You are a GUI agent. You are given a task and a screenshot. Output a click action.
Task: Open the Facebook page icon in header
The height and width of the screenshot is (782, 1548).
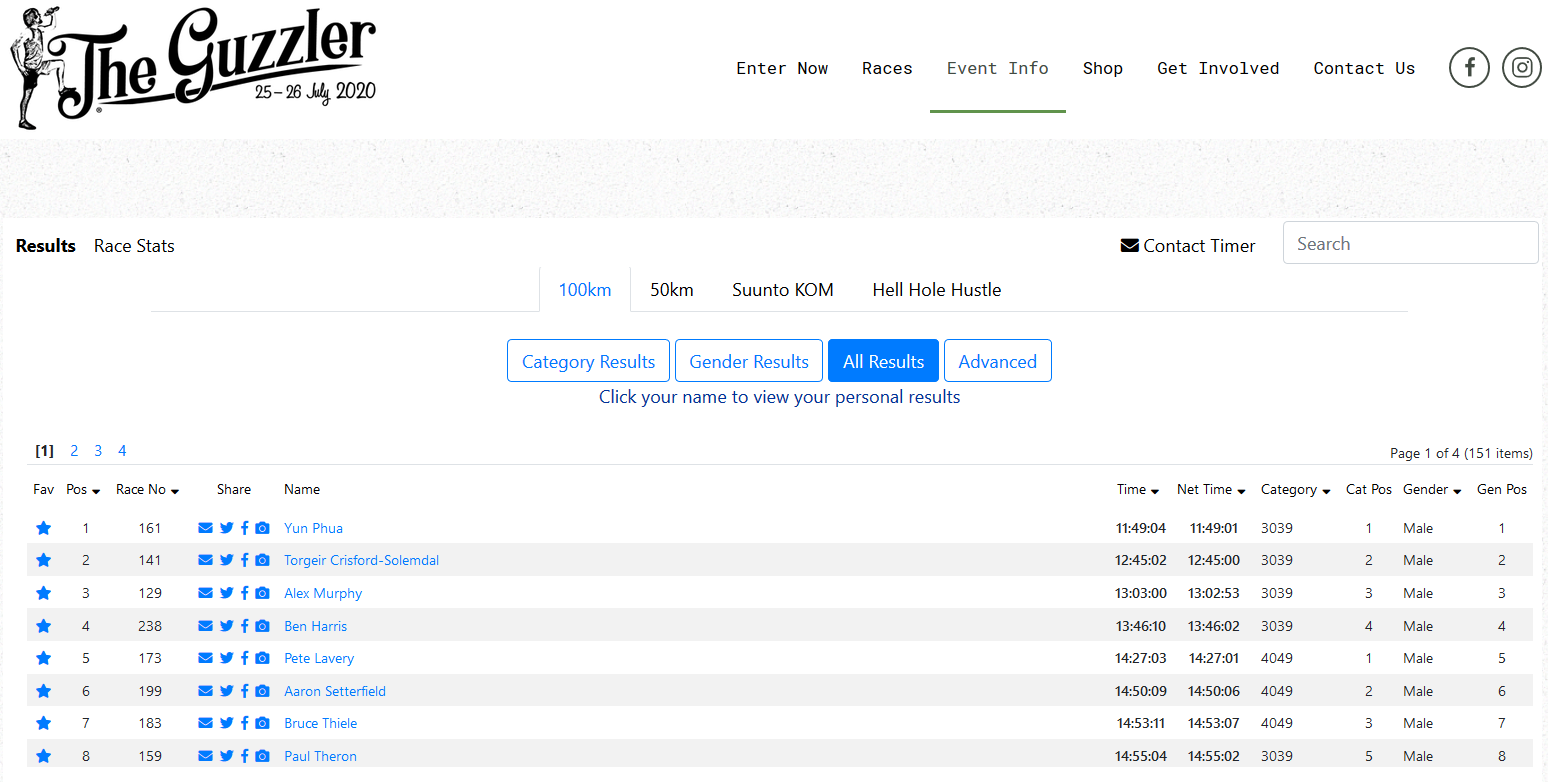tap(1469, 68)
